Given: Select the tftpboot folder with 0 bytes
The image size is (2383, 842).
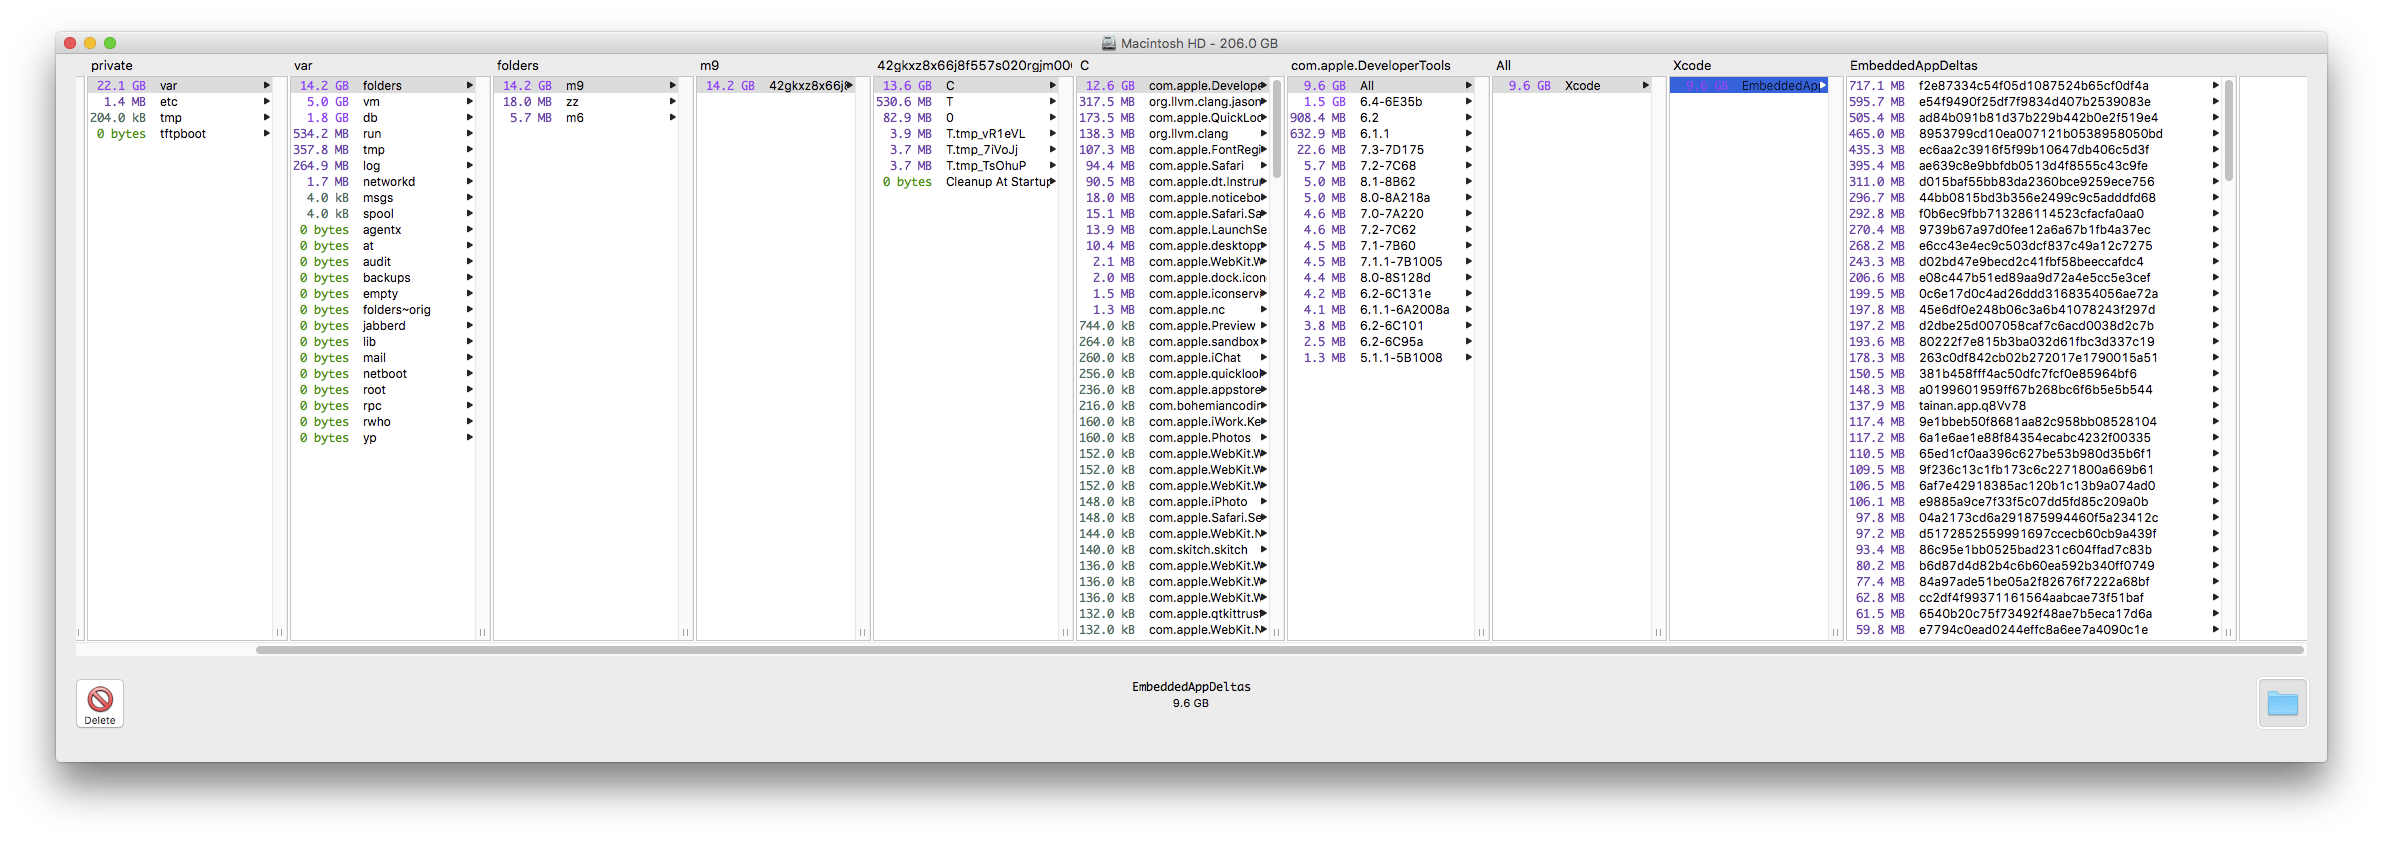Looking at the screenshot, I should [182, 134].
